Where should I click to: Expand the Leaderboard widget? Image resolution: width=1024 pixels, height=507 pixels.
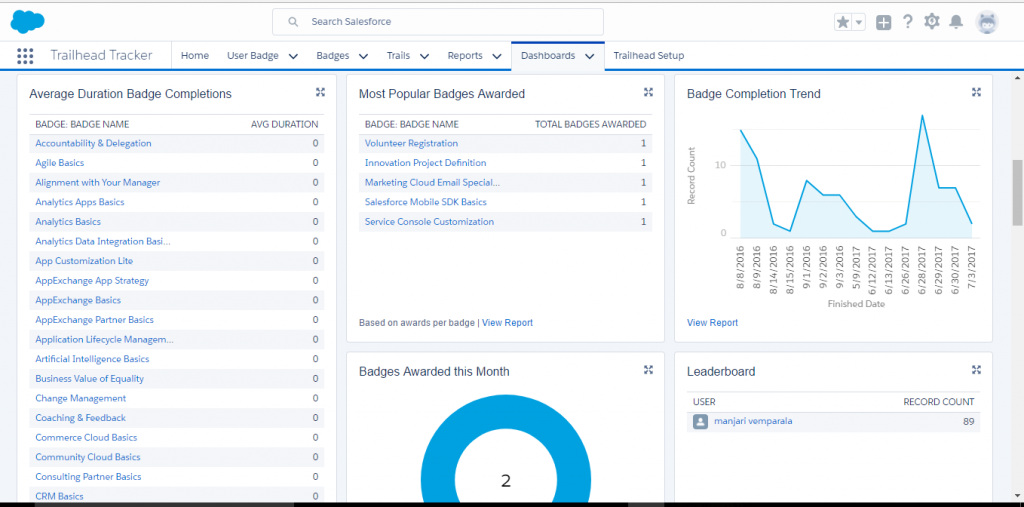[976, 370]
